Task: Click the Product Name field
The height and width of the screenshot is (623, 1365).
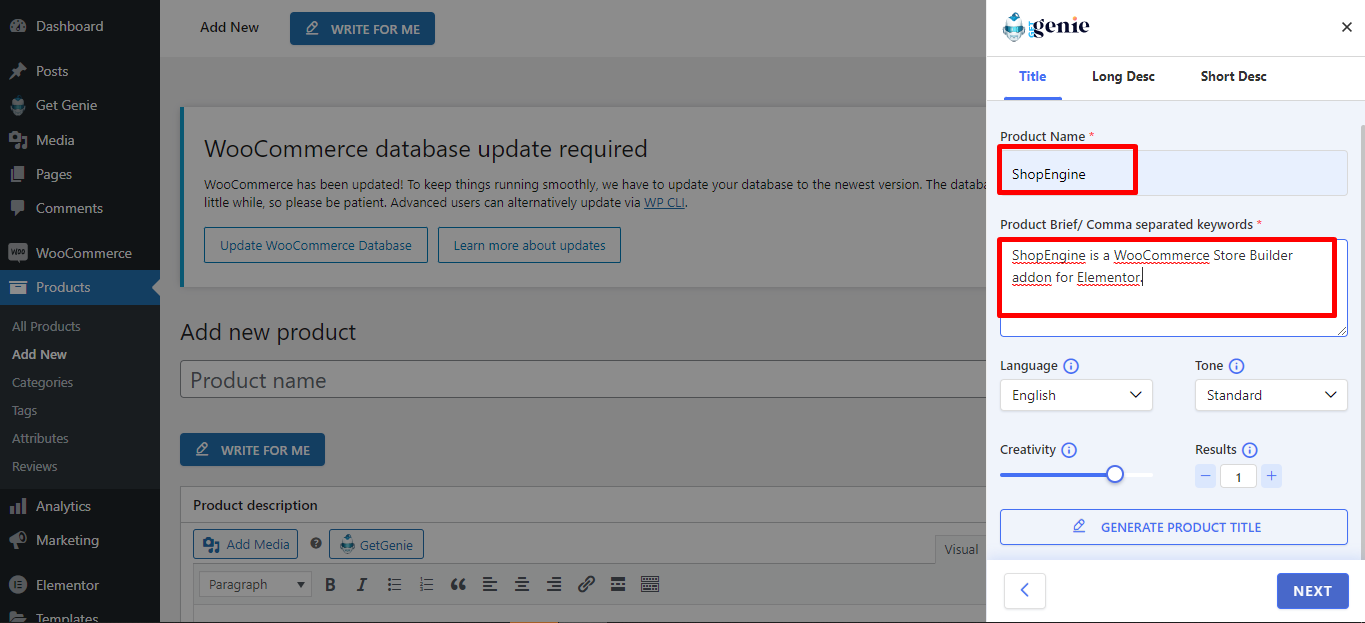Action: [x=1174, y=174]
